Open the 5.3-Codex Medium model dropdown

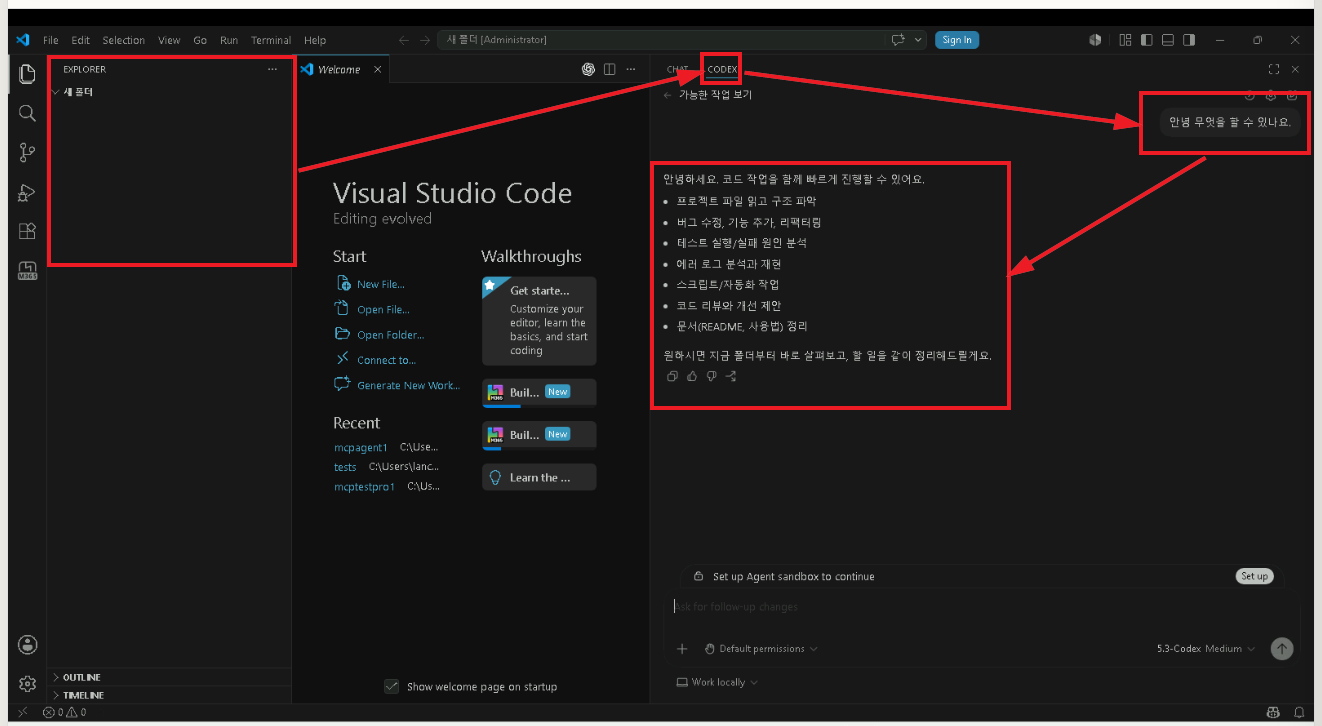[x=1206, y=649]
